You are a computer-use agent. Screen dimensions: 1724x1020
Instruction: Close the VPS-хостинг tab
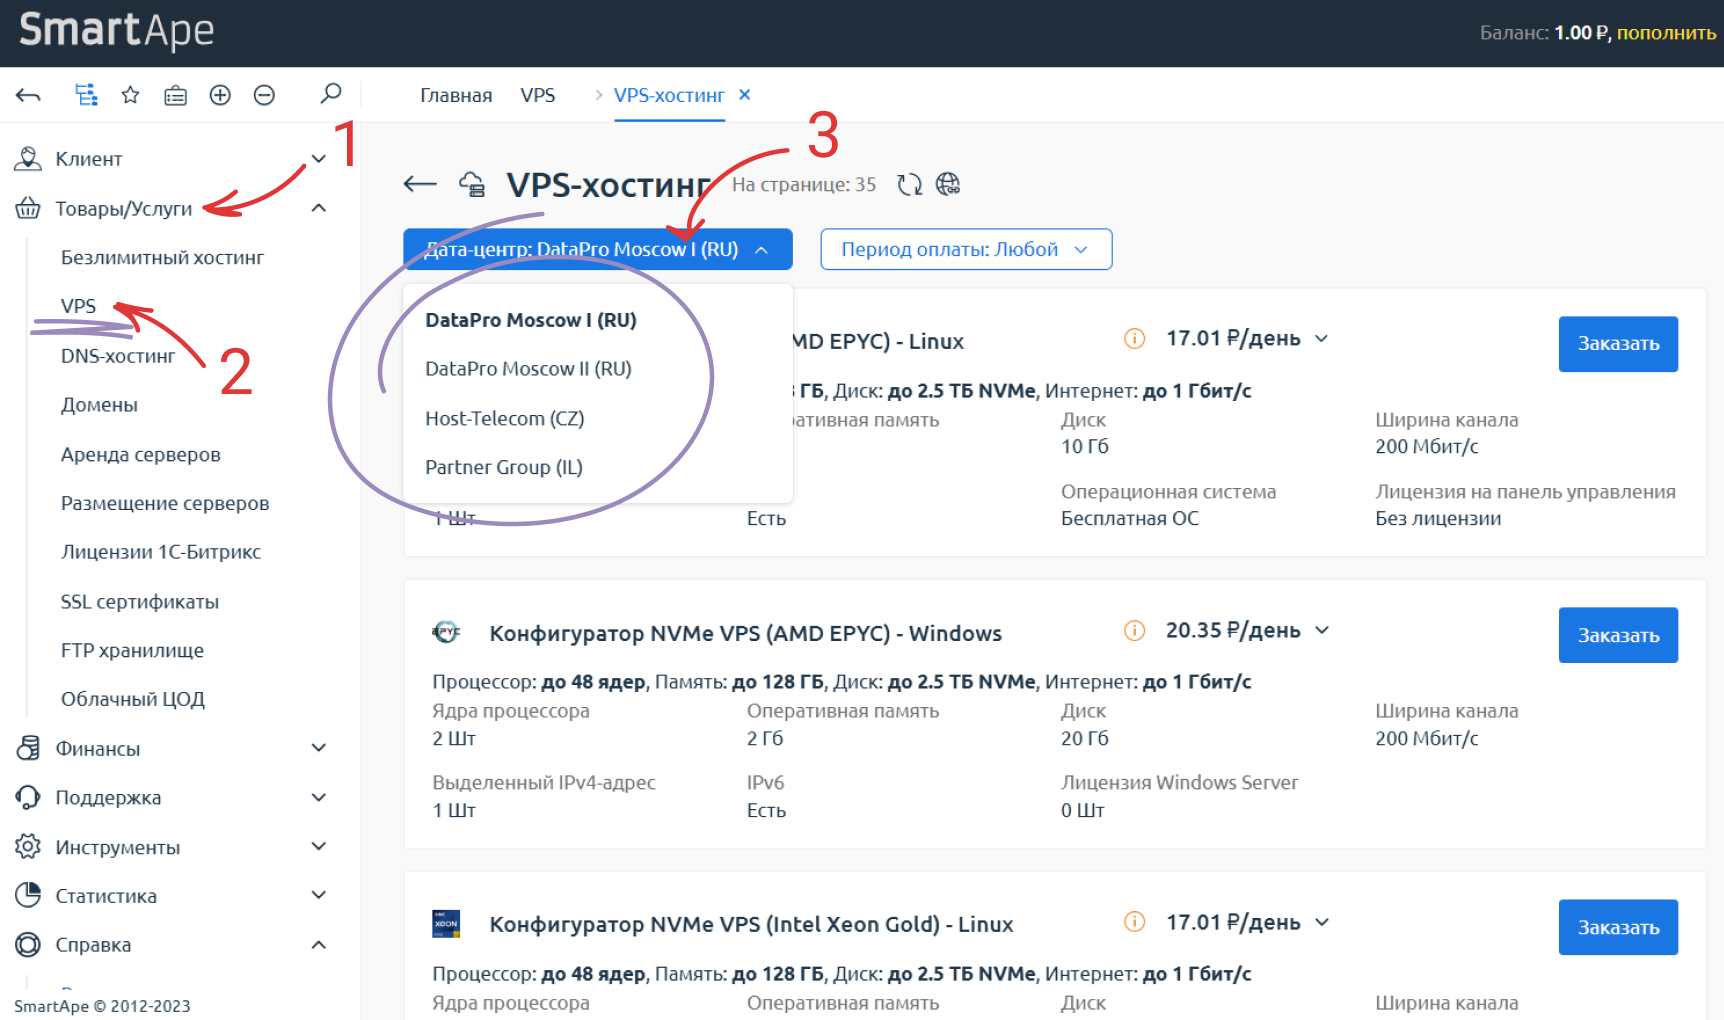click(x=744, y=94)
